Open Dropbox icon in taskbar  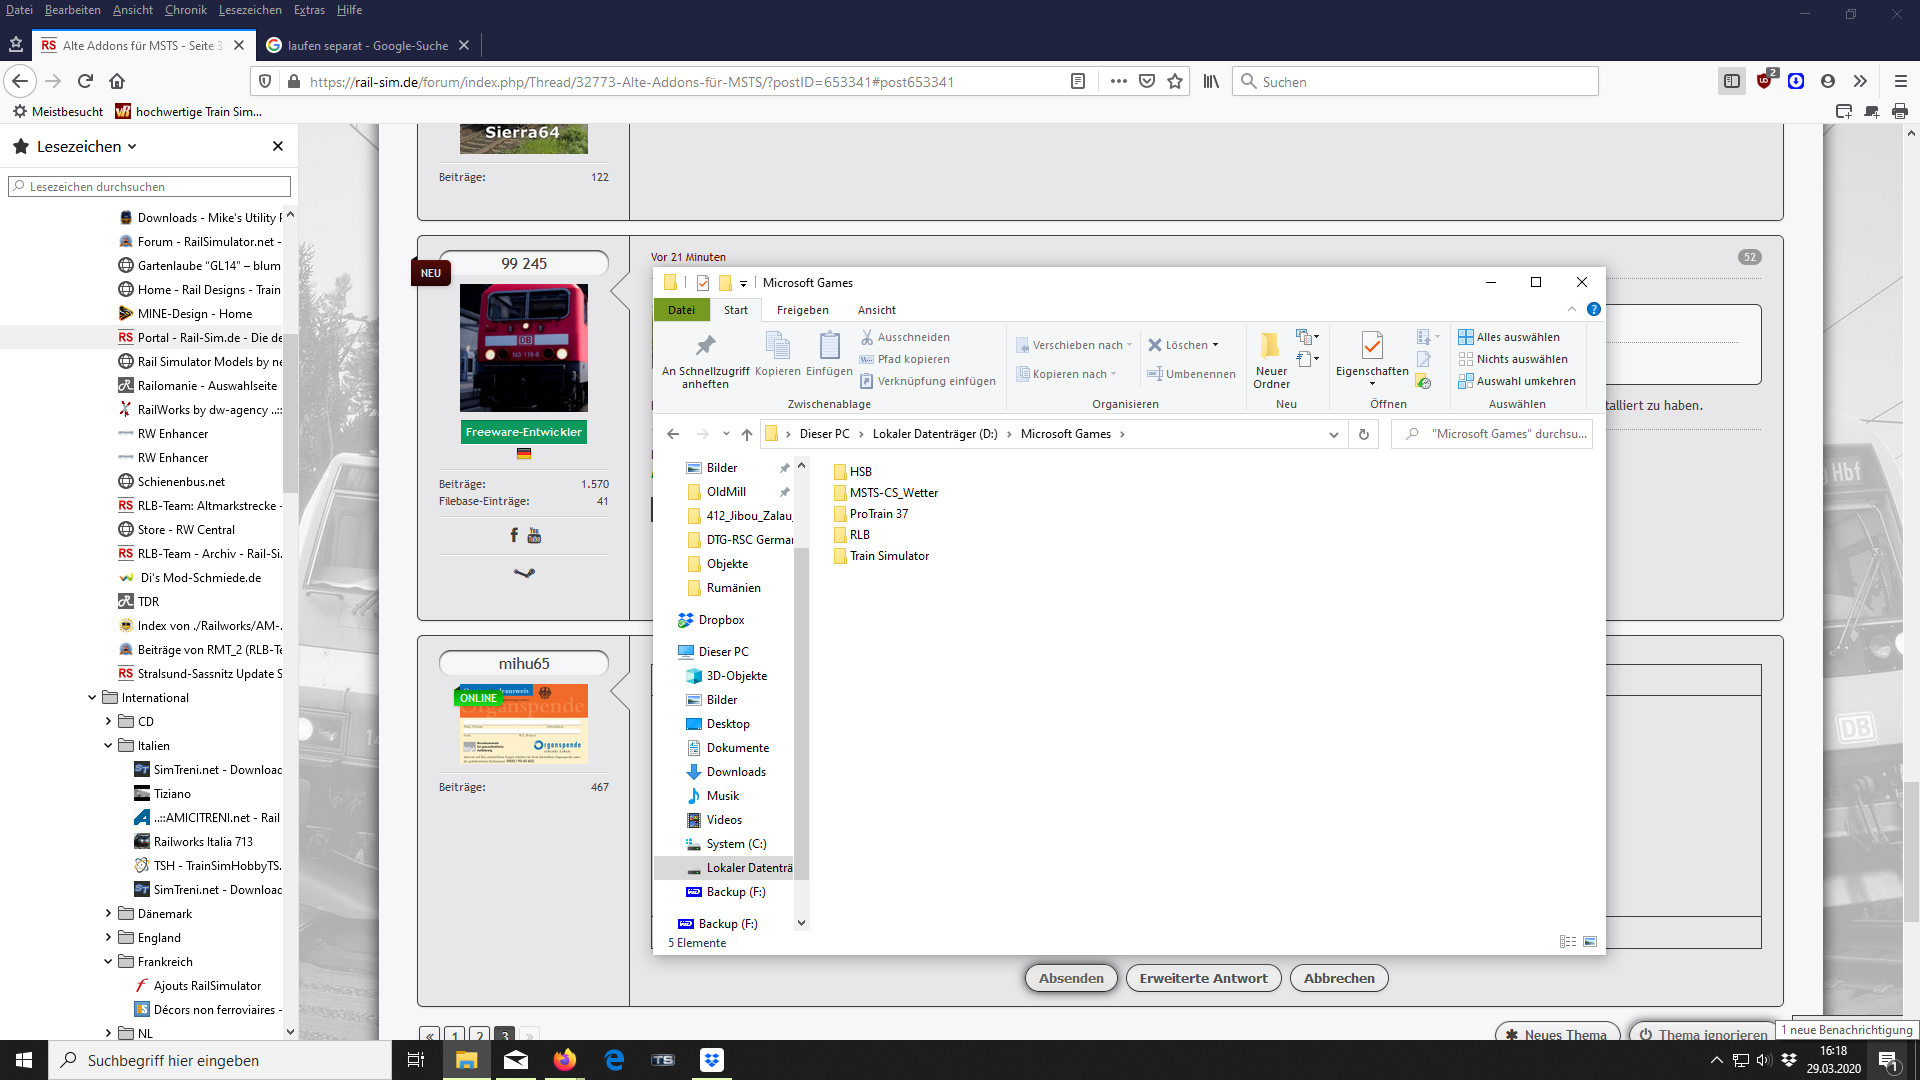click(x=712, y=1060)
